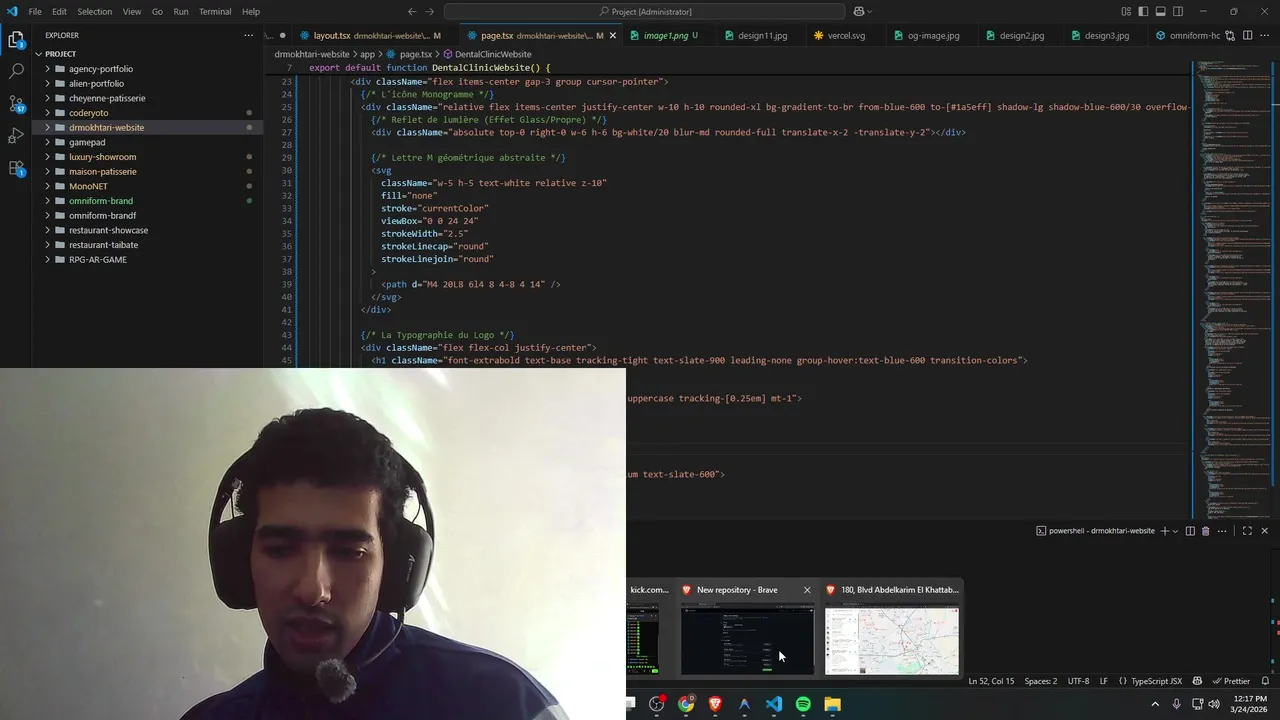Click the open changes (compare) icon
Image resolution: width=1280 pixels, height=720 pixels.
pos(1231,35)
